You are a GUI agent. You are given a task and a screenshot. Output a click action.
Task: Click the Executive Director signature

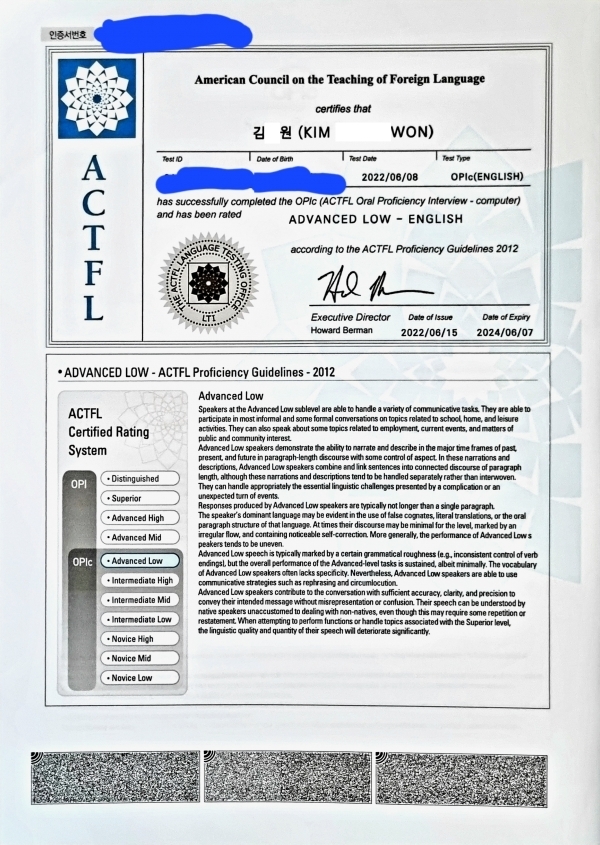(375, 286)
